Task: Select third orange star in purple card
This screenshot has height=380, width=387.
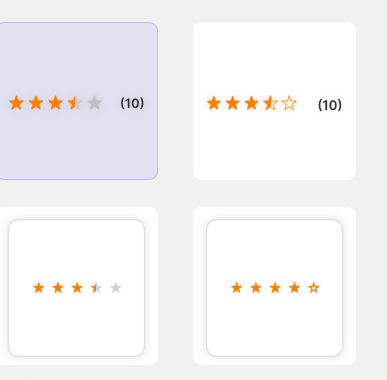Action: click(55, 103)
